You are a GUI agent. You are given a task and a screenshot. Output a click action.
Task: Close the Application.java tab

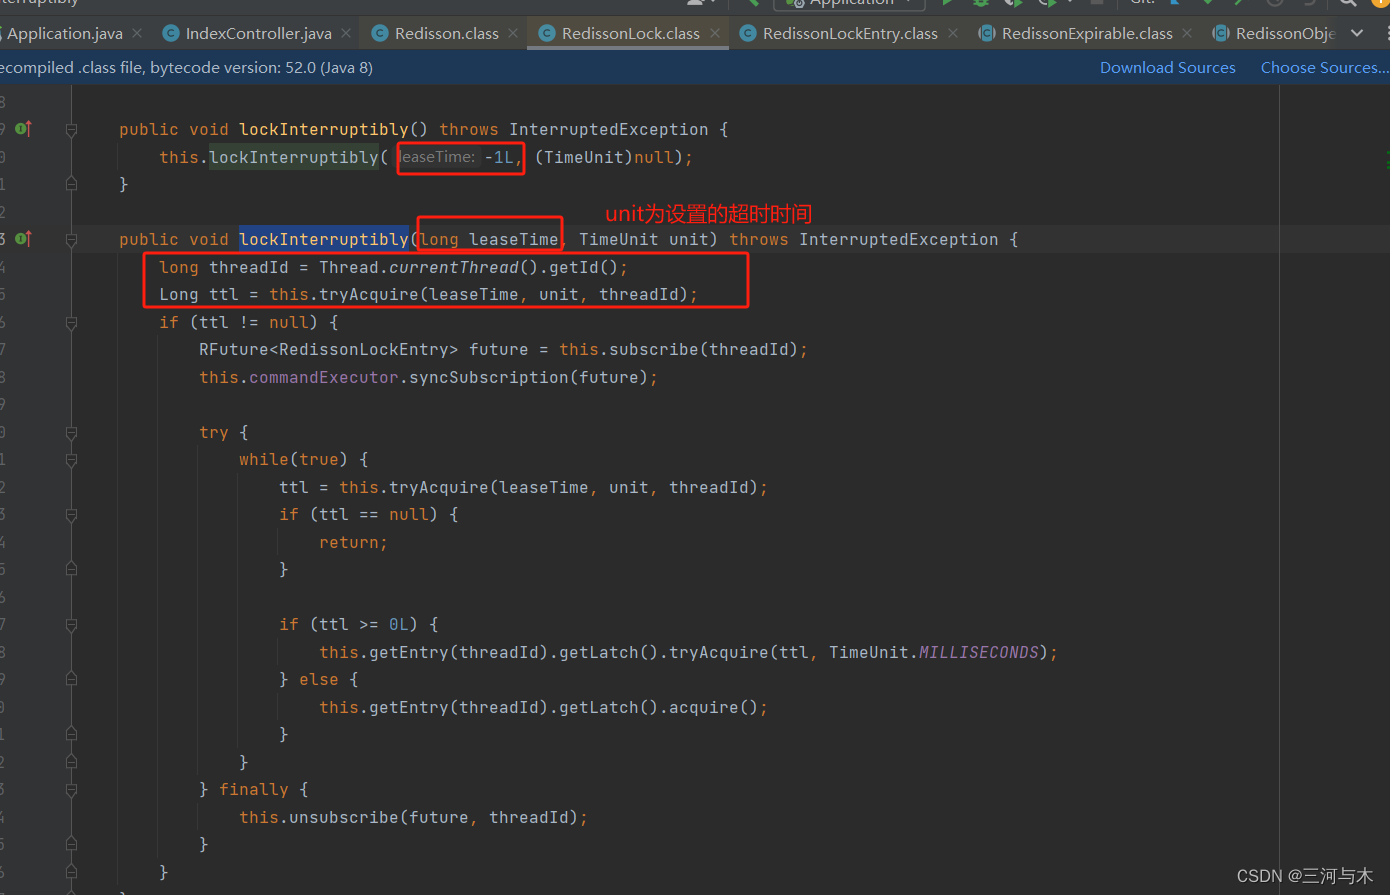pos(137,34)
